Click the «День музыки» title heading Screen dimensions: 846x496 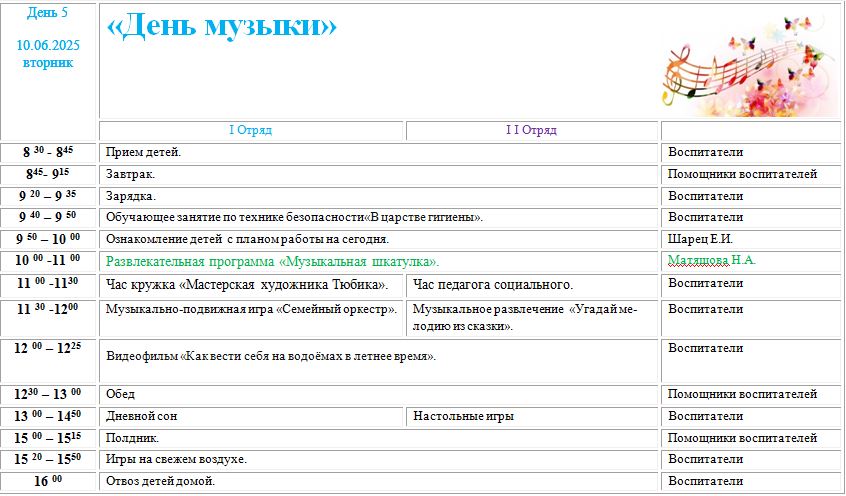[221, 27]
